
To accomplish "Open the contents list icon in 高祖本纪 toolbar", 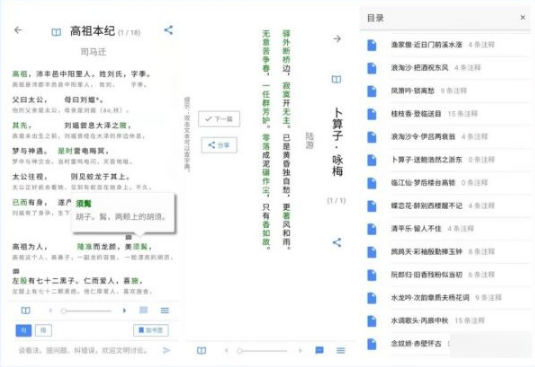I will tap(164, 310).
